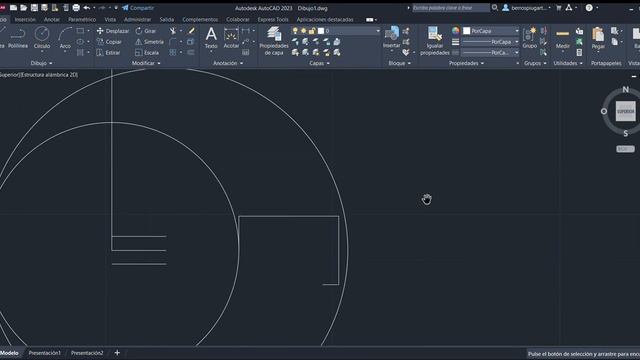Open the PorCapa lineweight dropdown
640x360 pixels.
(x=491, y=42)
